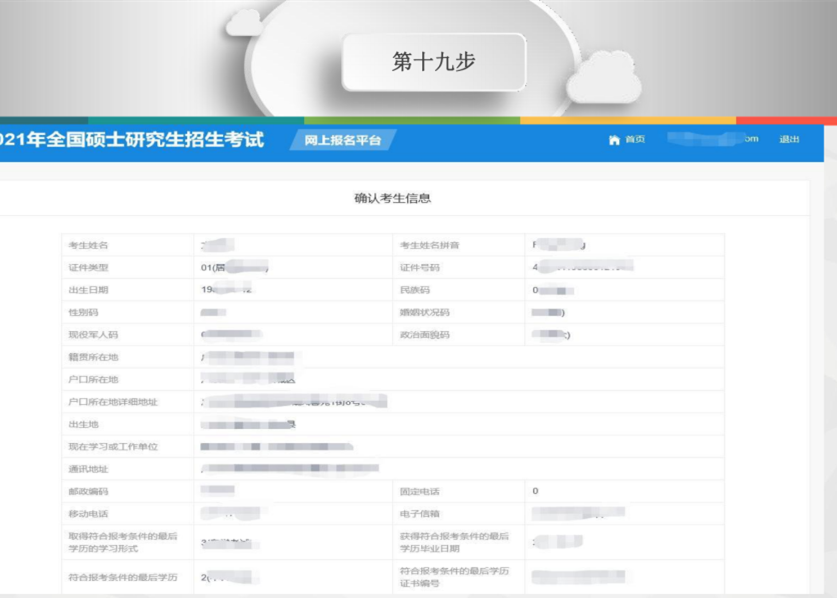Click the 第十九步 step label
This screenshot has width=837, height=598.
[x=433, y=62]
